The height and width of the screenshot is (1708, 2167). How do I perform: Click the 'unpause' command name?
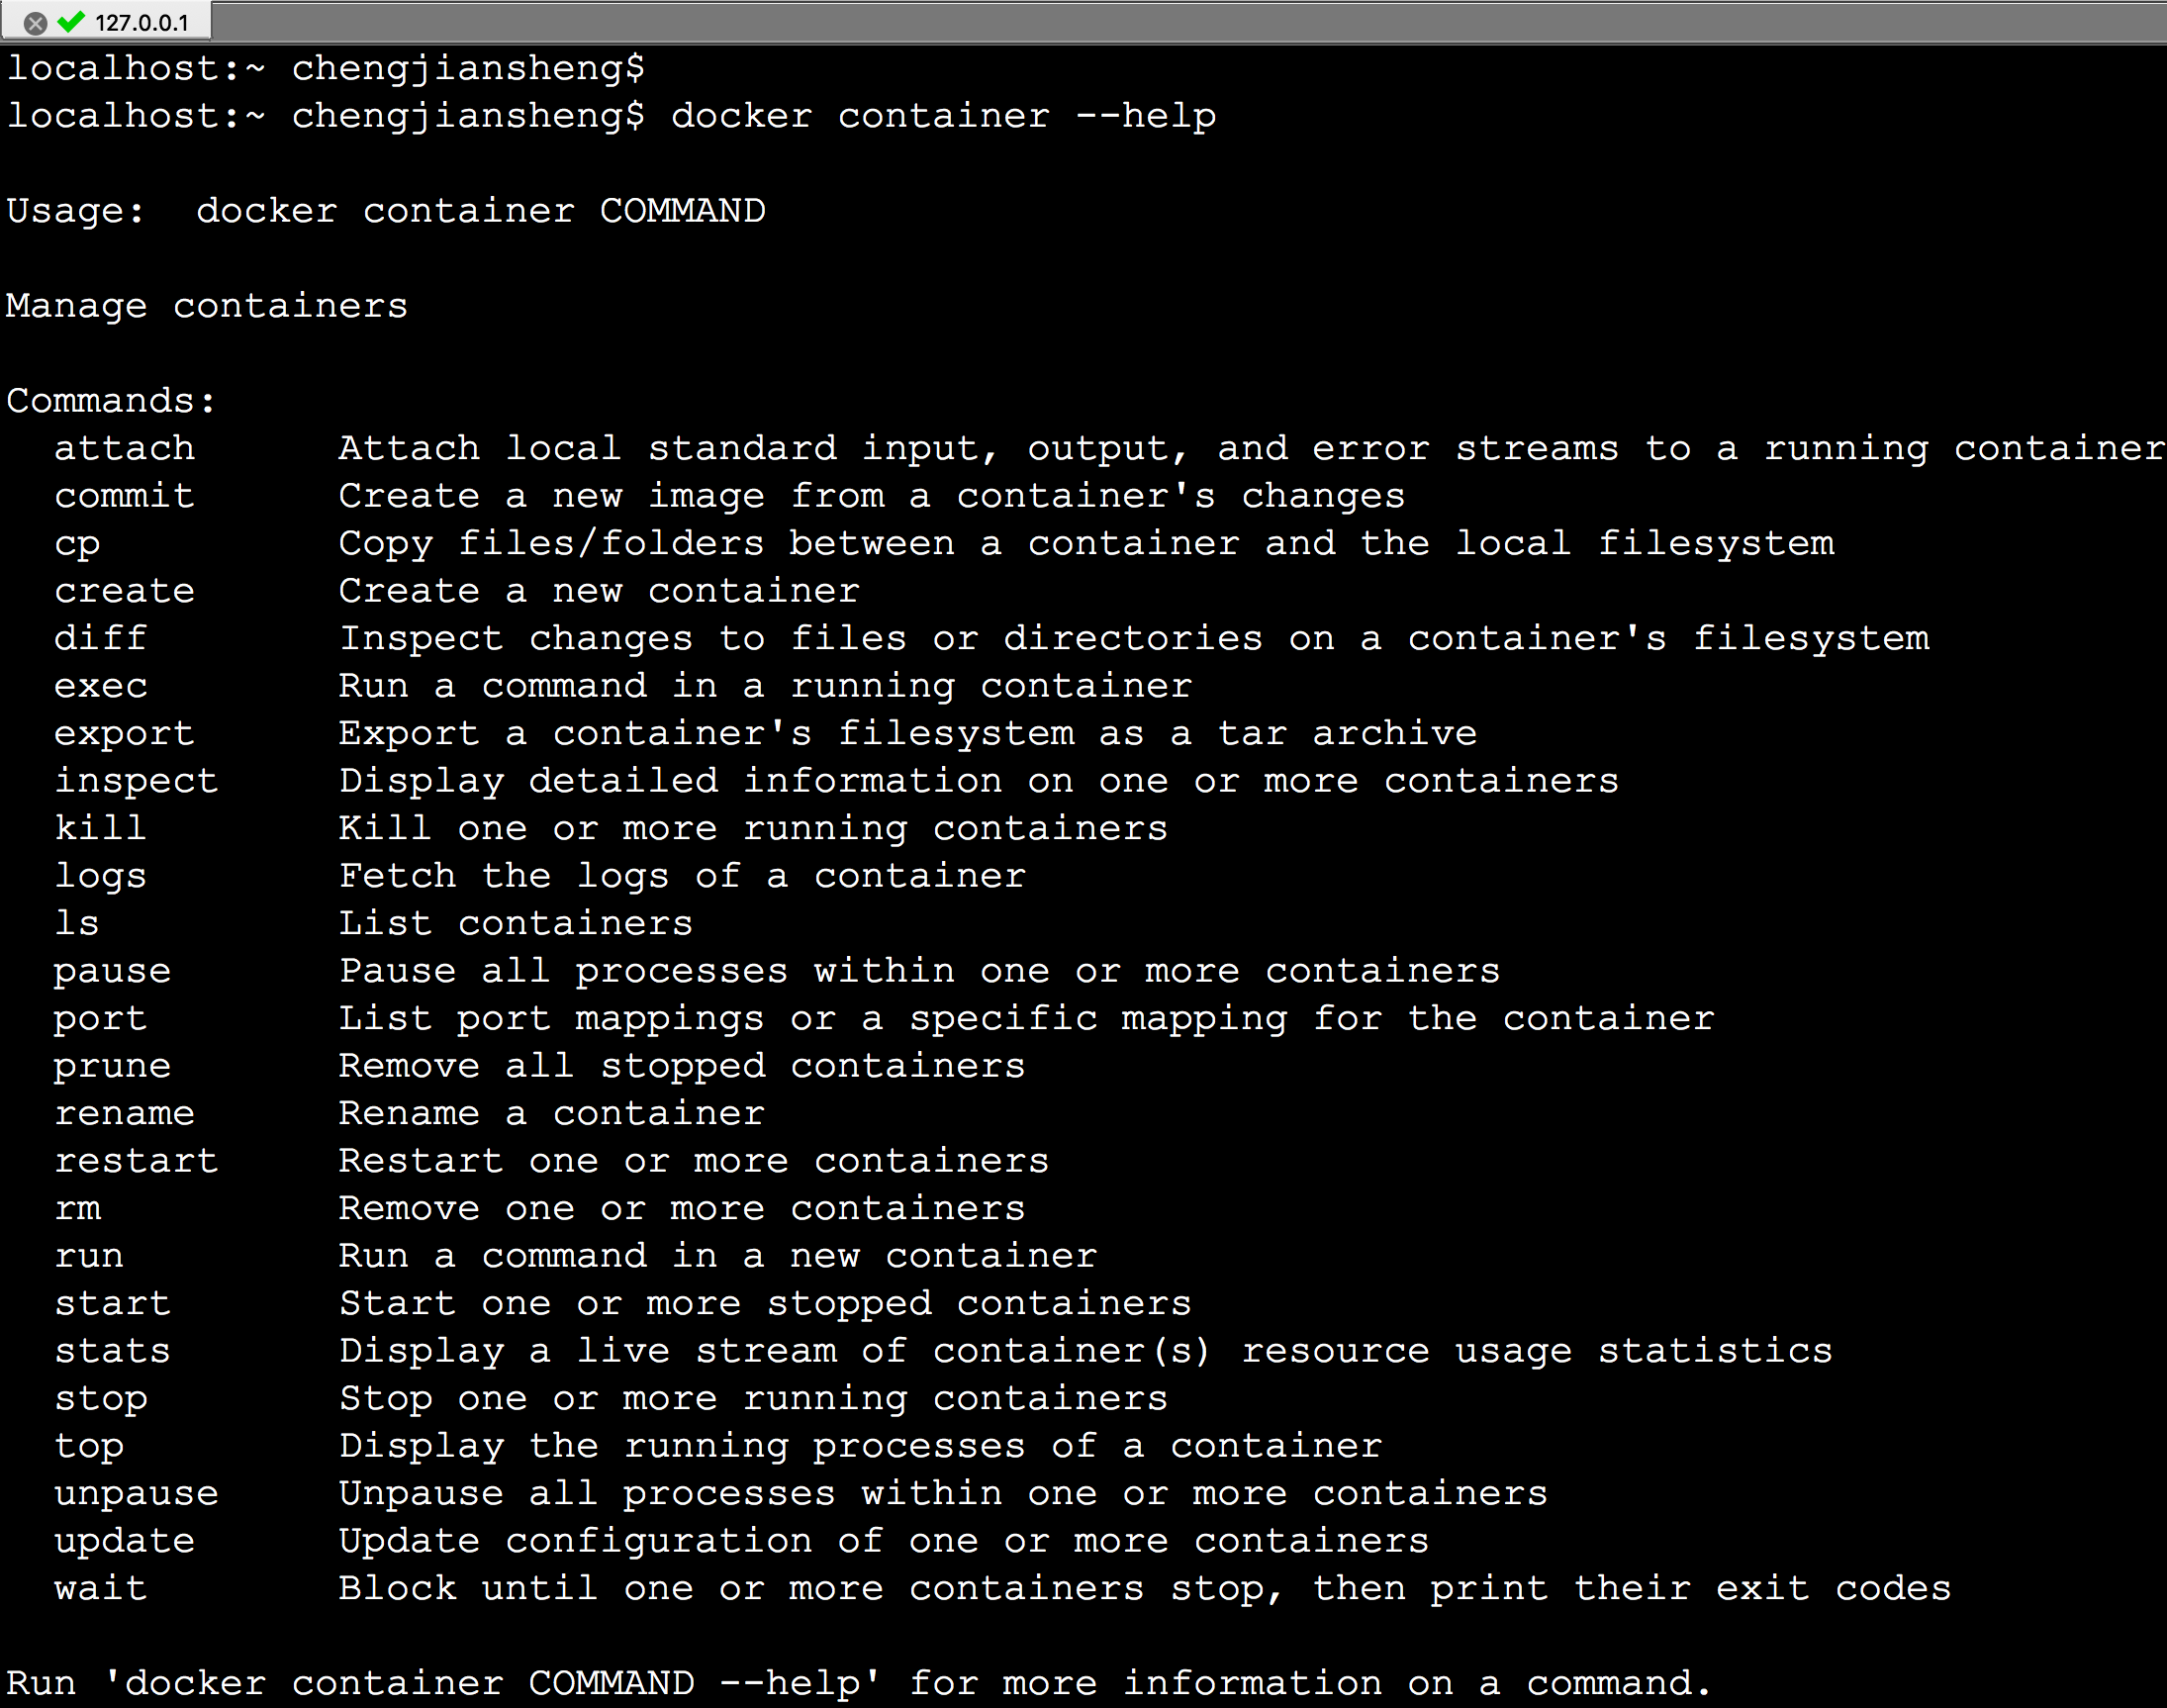tap(136, 1493)
